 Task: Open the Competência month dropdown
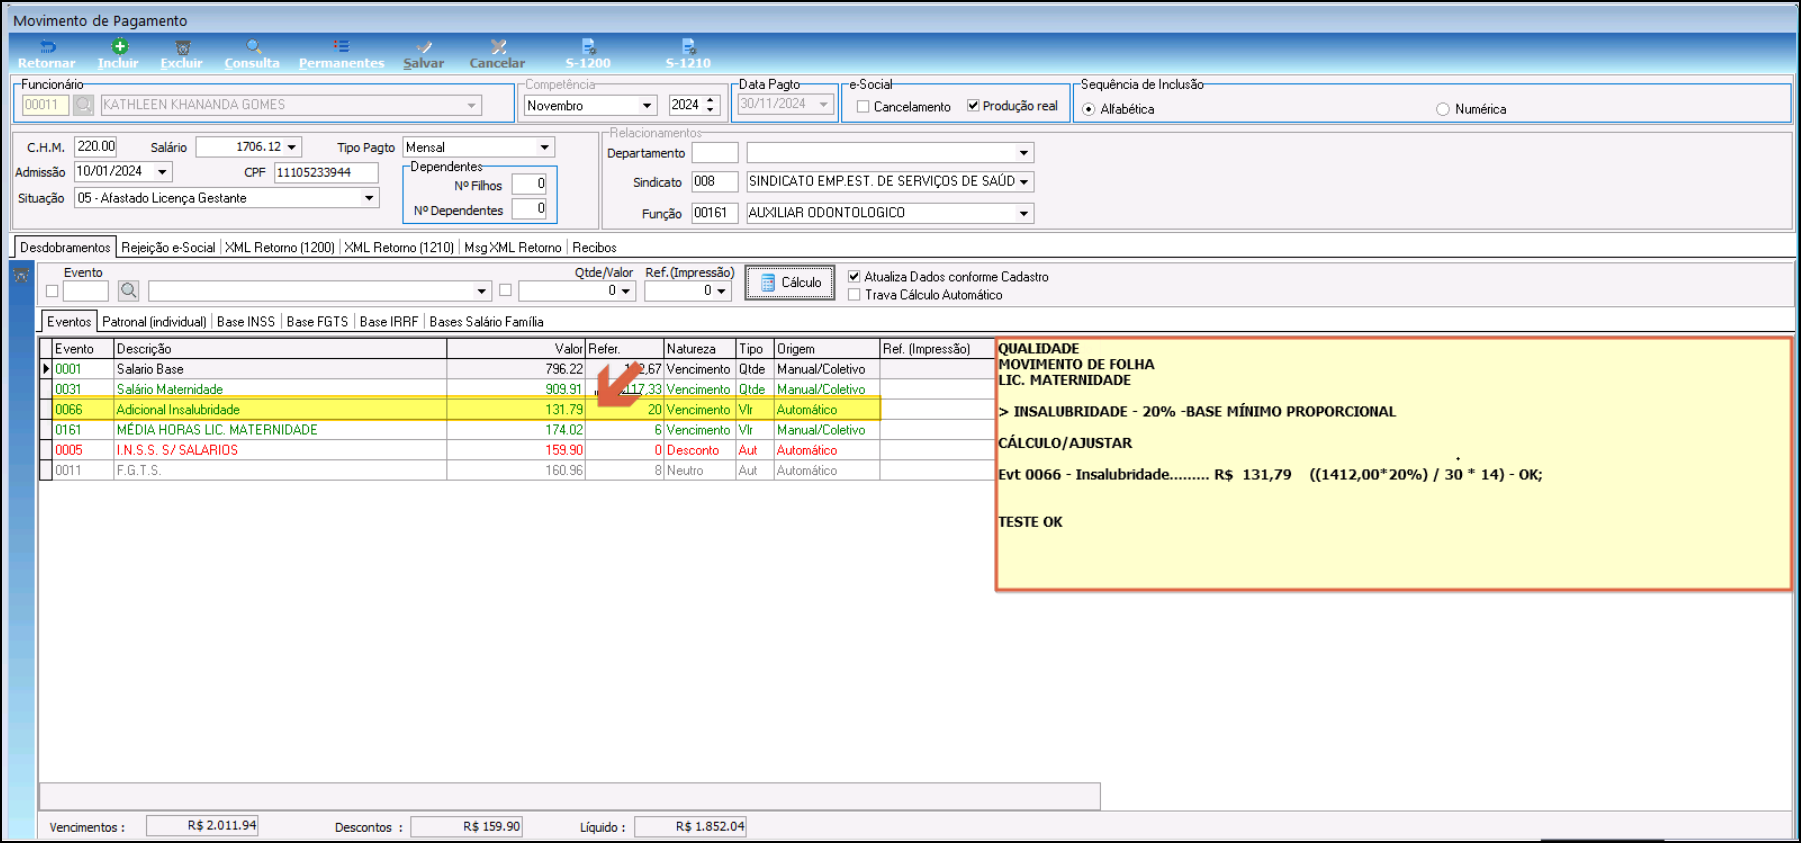tap(647, 105)
